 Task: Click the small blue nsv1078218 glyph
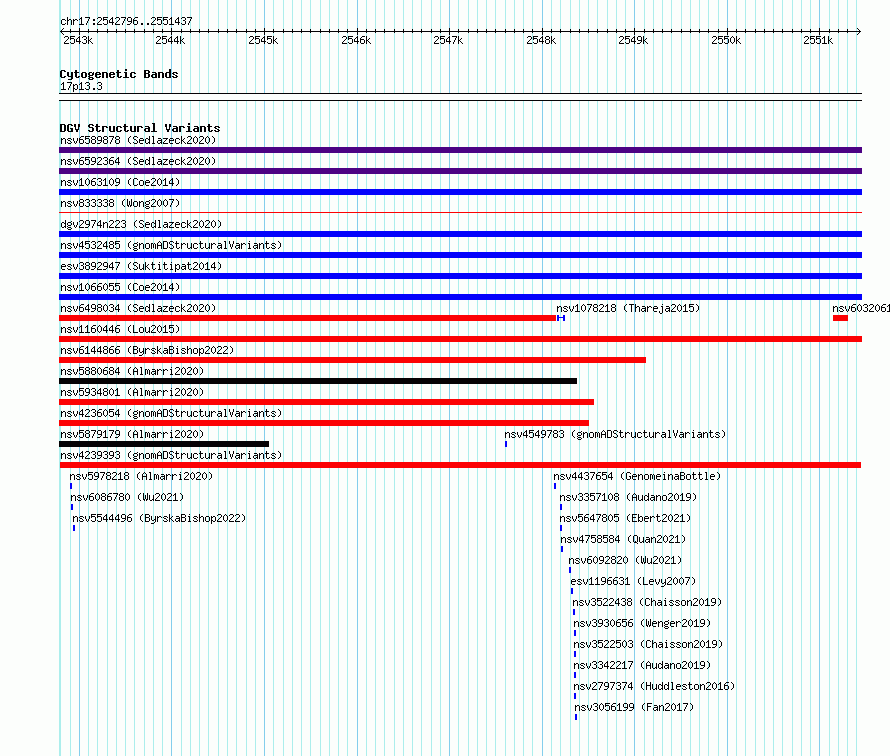(561, 318)
